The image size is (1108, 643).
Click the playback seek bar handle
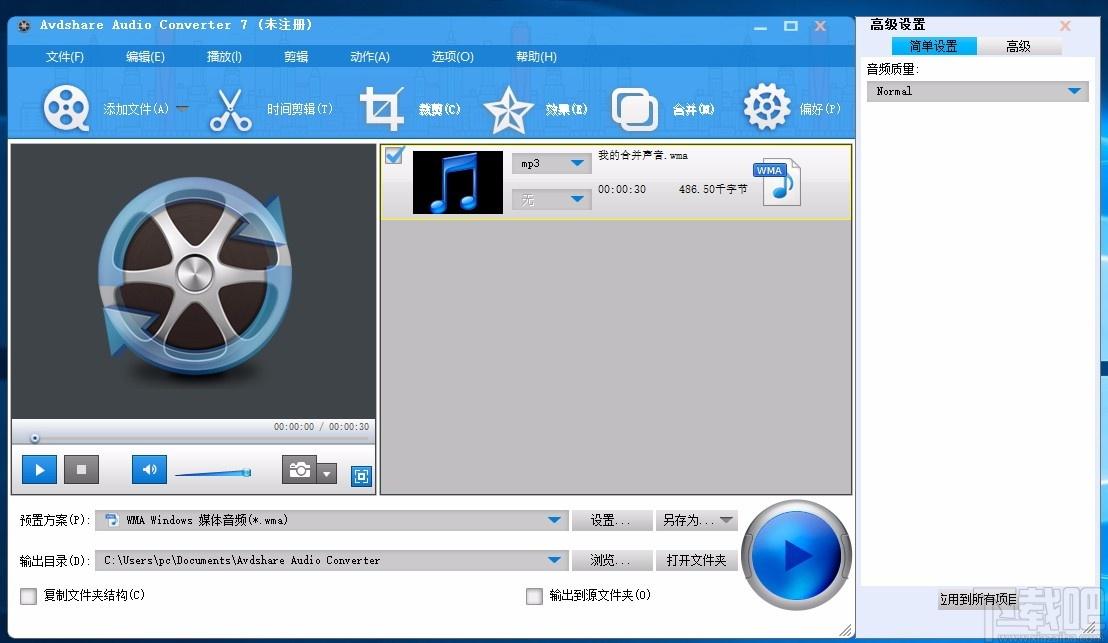coord(35,439)
